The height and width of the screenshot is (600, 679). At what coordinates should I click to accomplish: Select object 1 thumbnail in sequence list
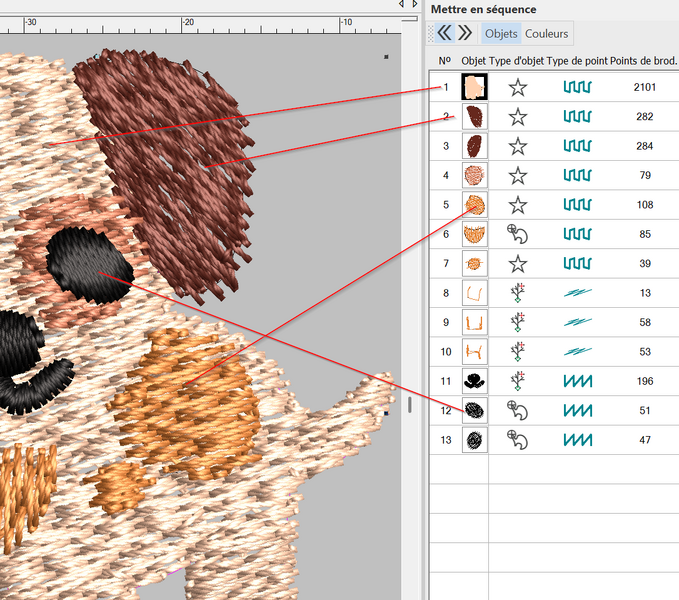coord(474,88)
